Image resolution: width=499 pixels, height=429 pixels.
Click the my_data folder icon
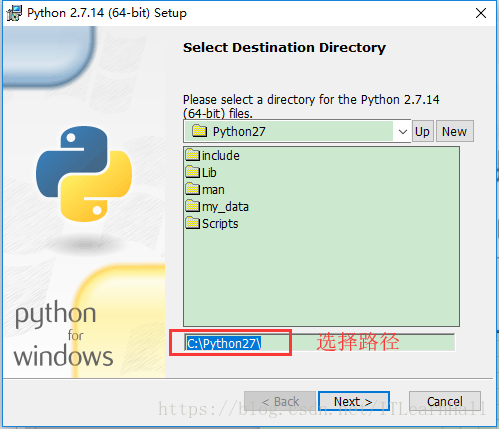click(x=192, y=206)
